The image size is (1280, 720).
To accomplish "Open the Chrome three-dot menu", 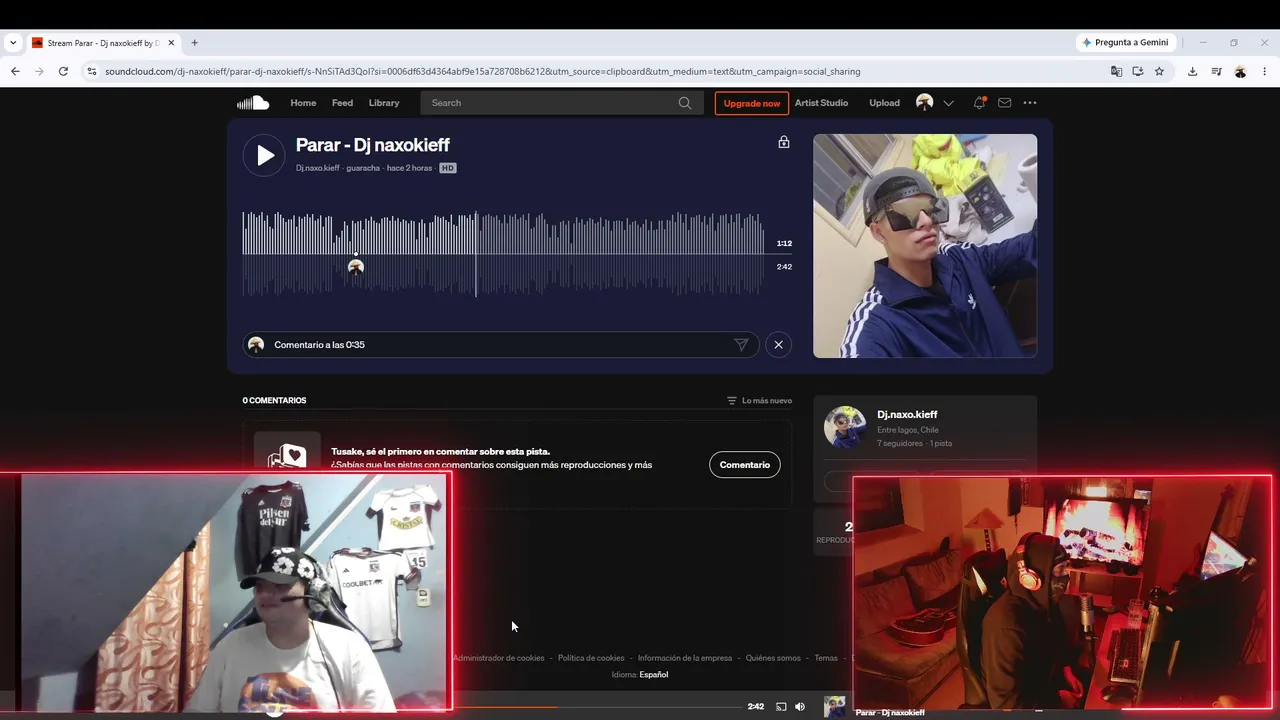I will point(1265,71).
